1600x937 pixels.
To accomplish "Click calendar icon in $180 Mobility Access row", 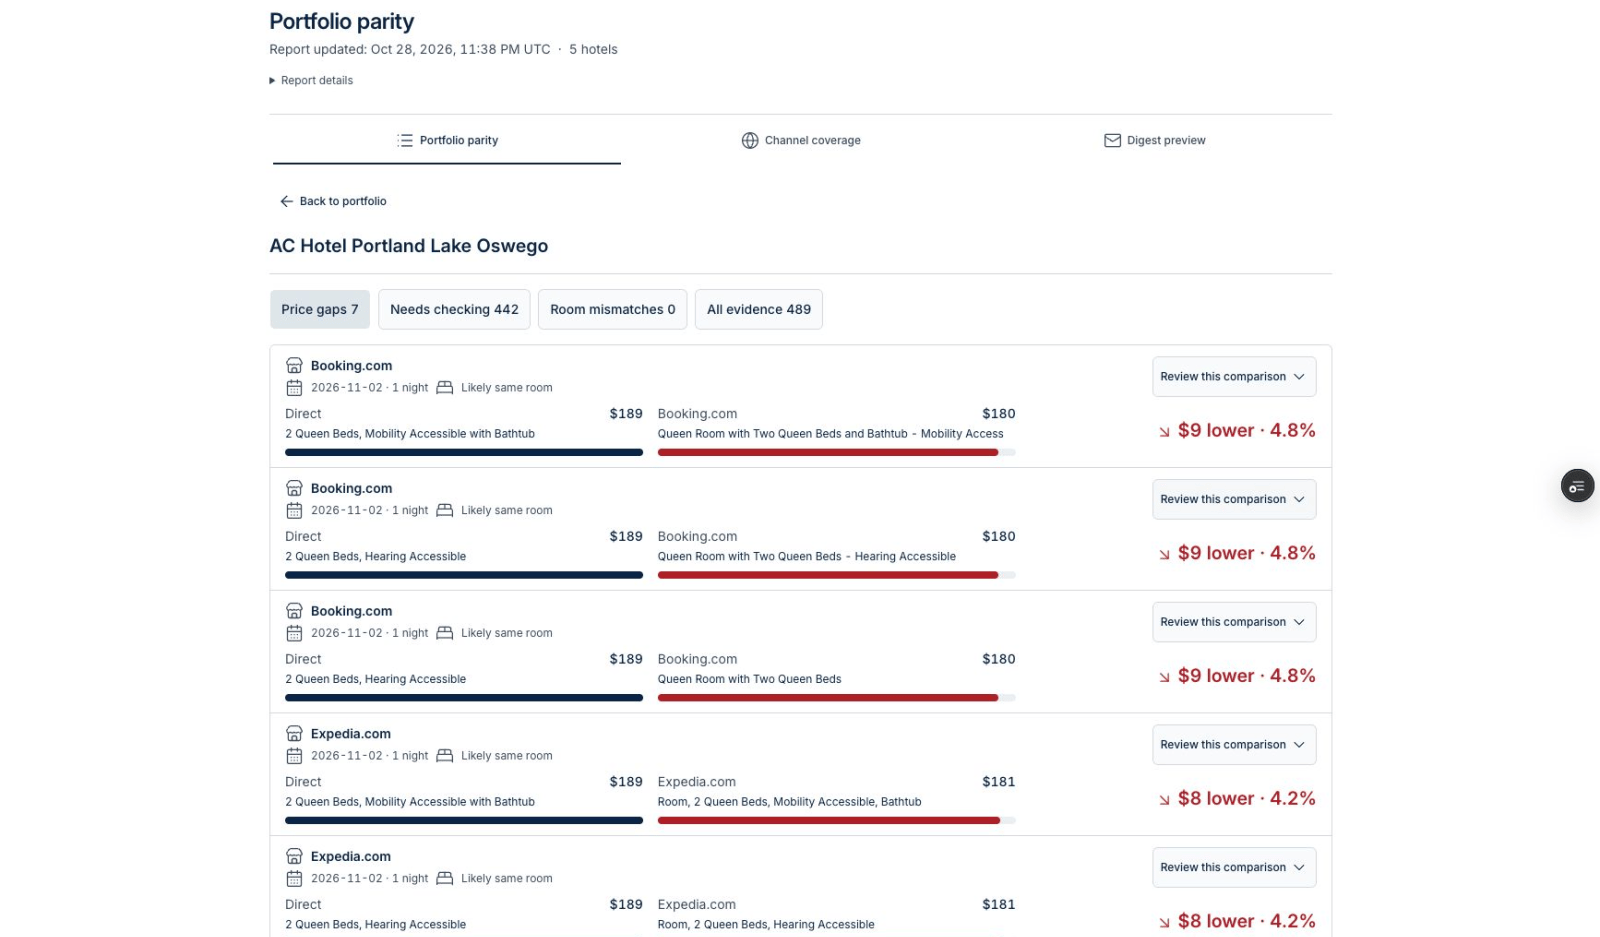I will point(294,388).
